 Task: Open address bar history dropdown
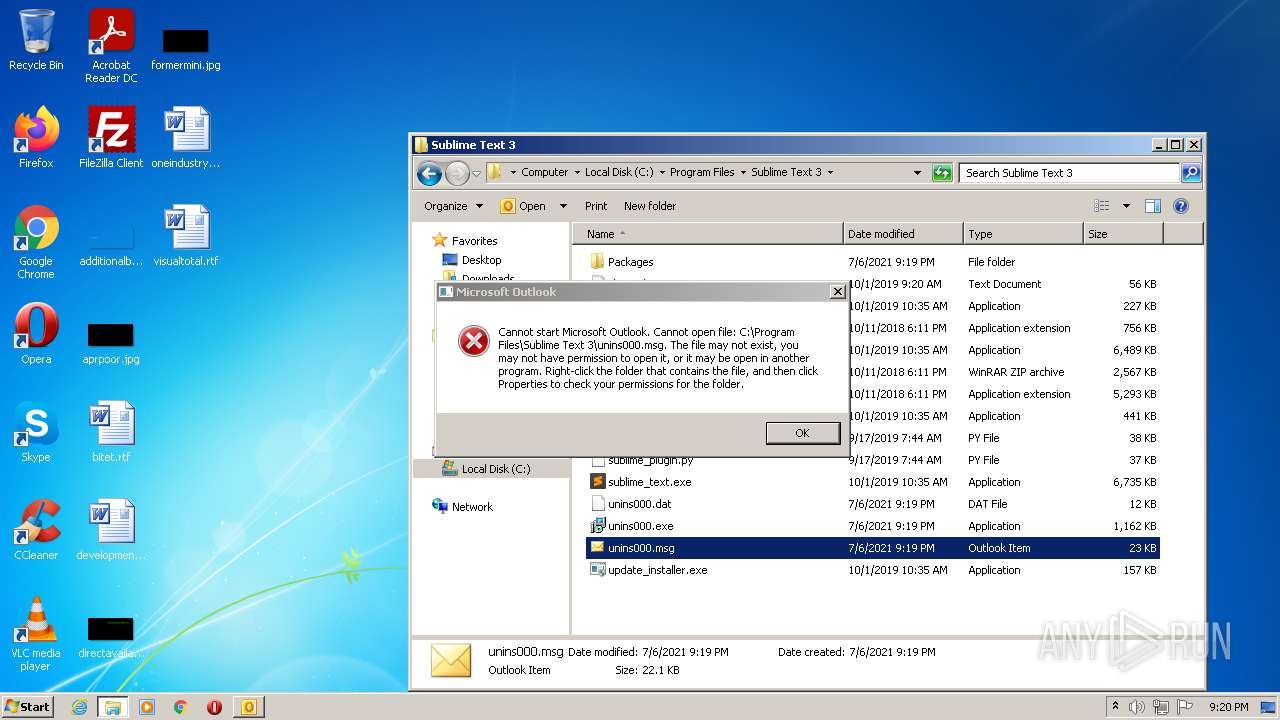[917, 173]
